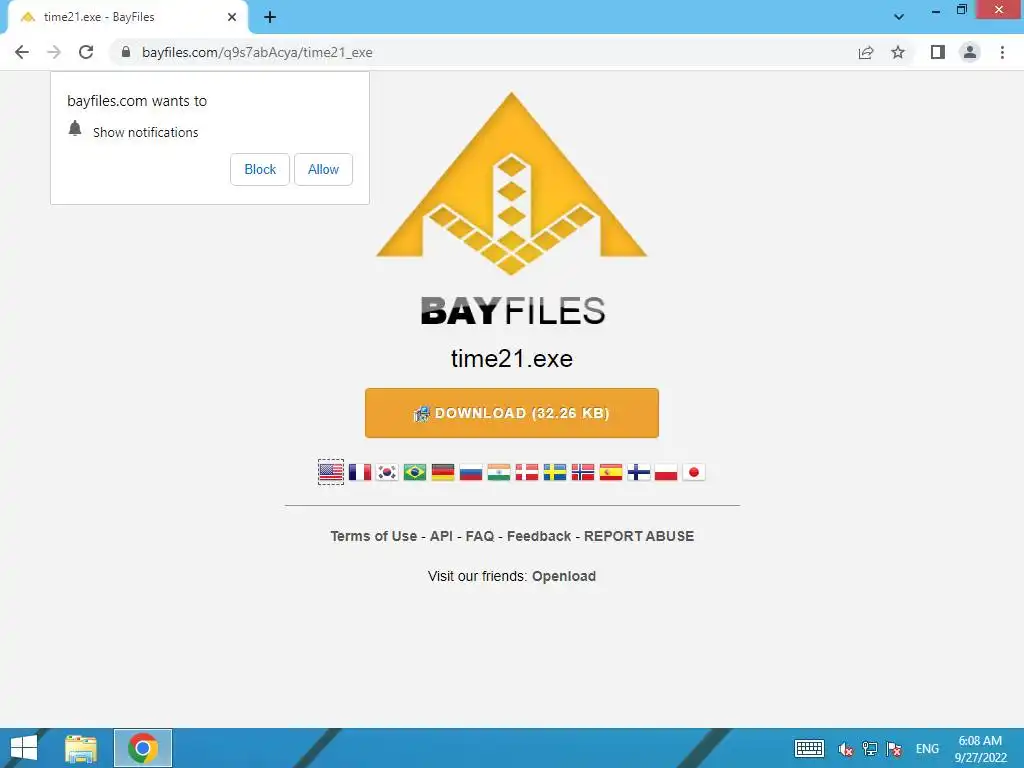The image size is (1024, 768).
Task: Reload the BayFiles page
Action: (x=86, y=52)
